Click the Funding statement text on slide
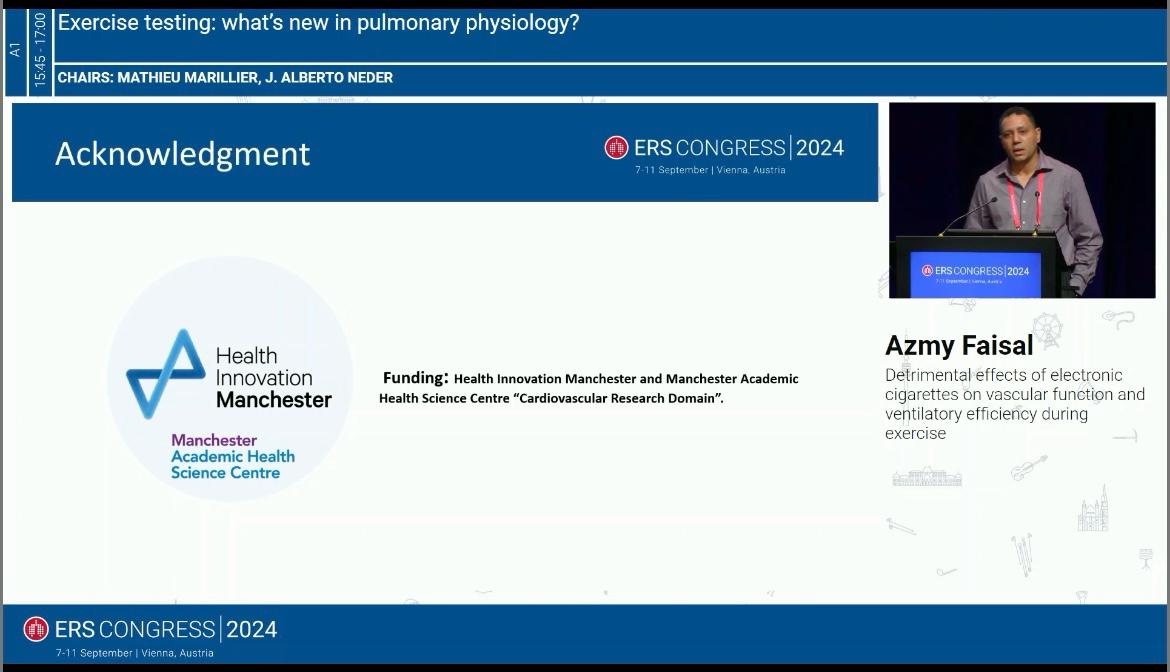 tap(589, 388)
